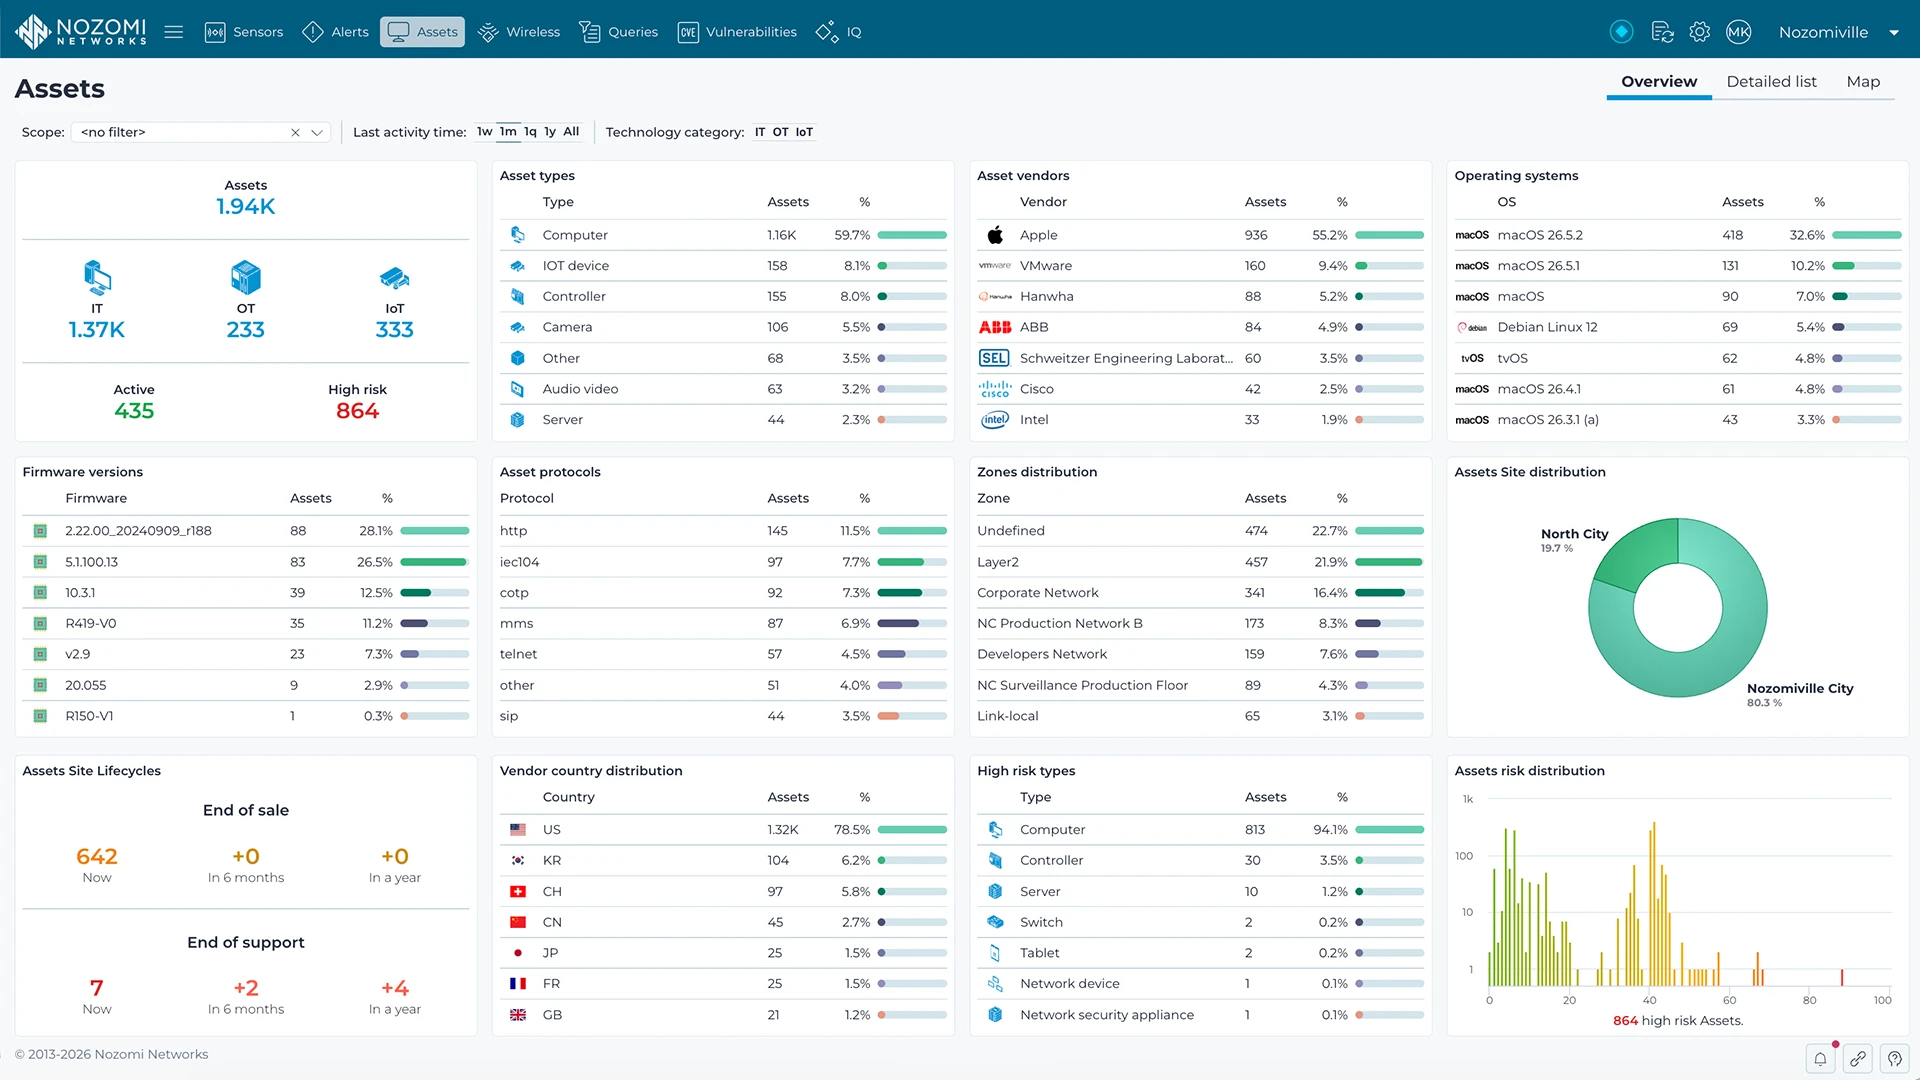Toggle the IoT technology category filter
Screen dimensions: 1920x1080
click(x=804, y=132)
